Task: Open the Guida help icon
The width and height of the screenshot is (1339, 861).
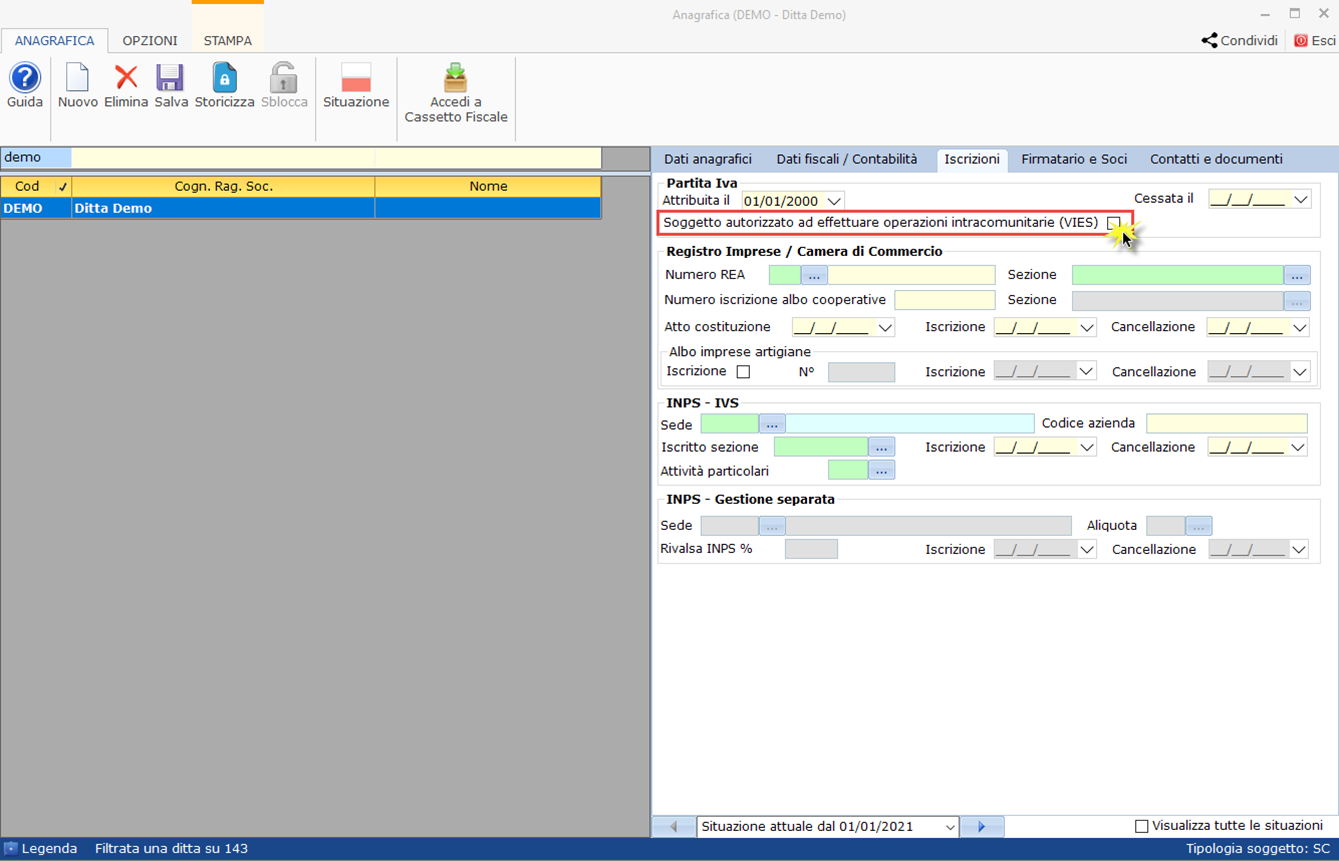Action: (25, 79)
